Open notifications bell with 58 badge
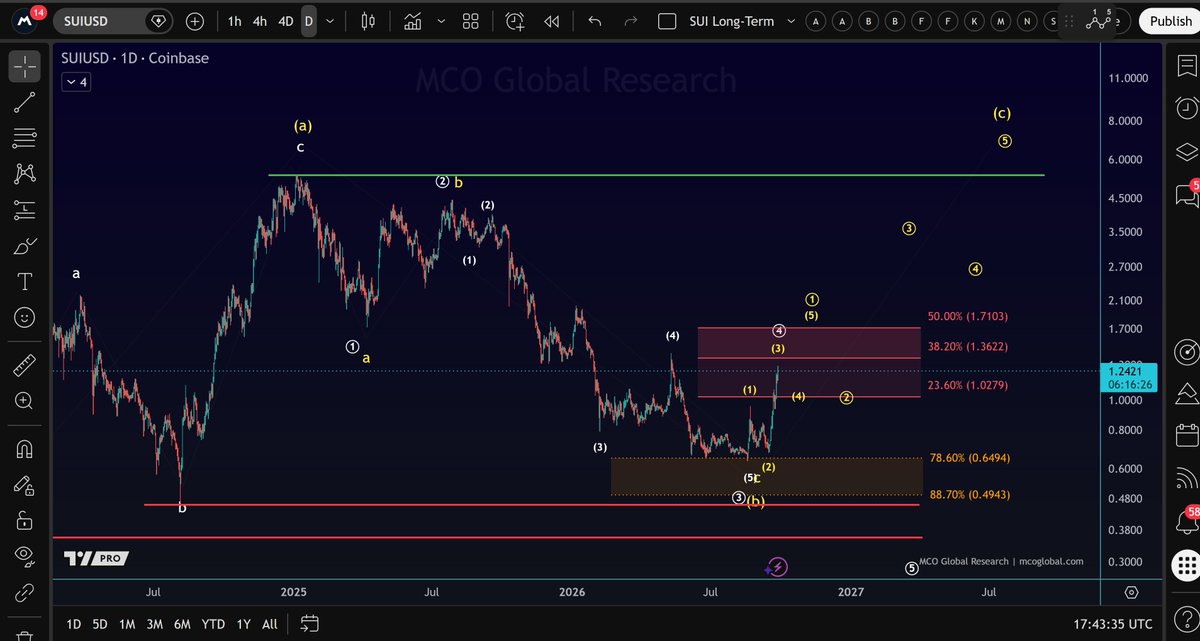This screenshot has width=1200, height=641. tap(1186, 522)
